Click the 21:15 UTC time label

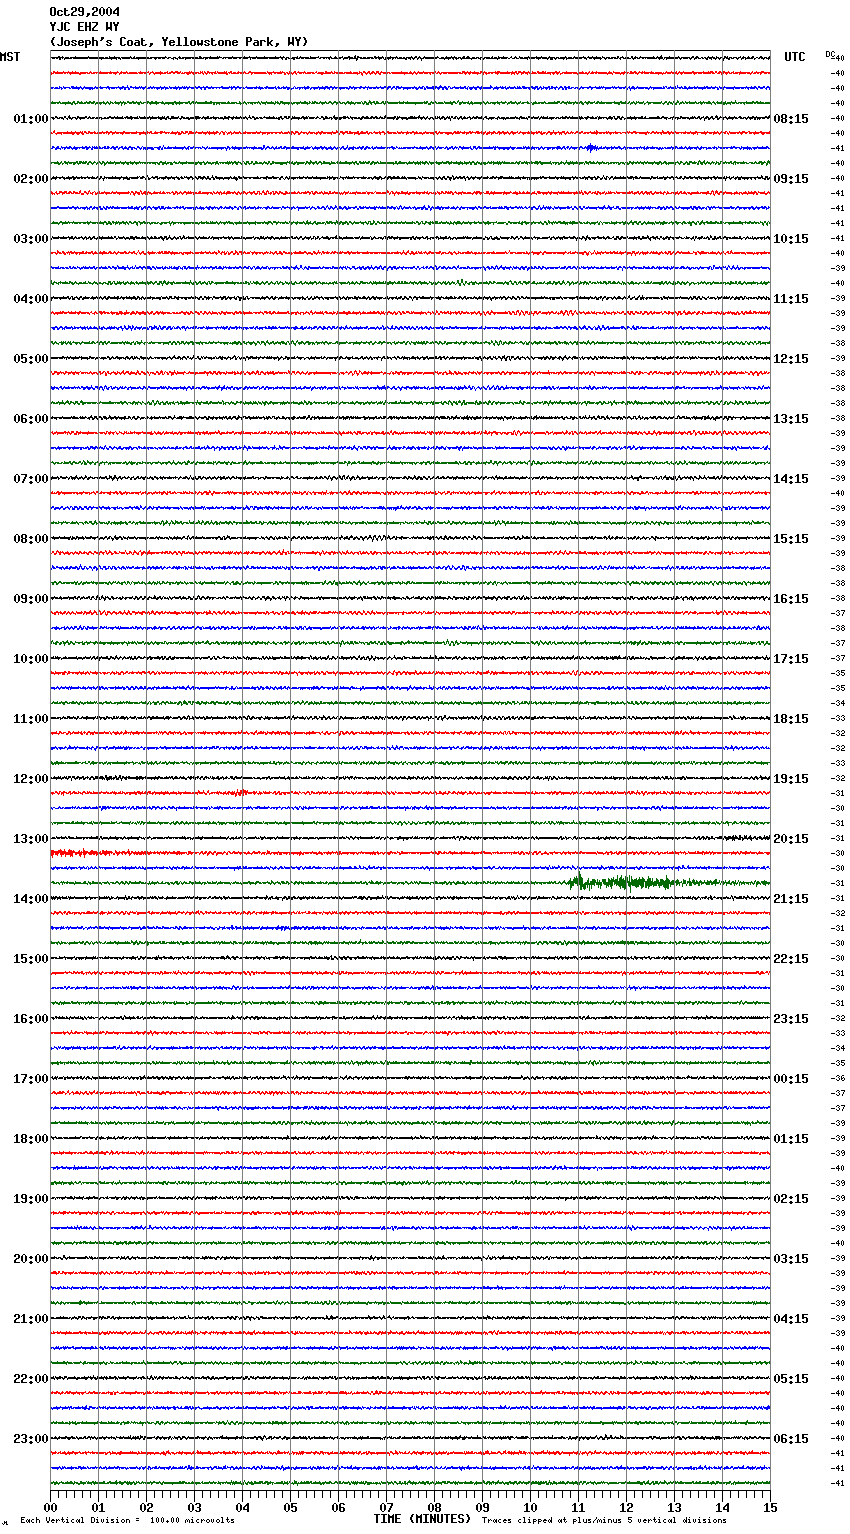click(x=791, y=899)
